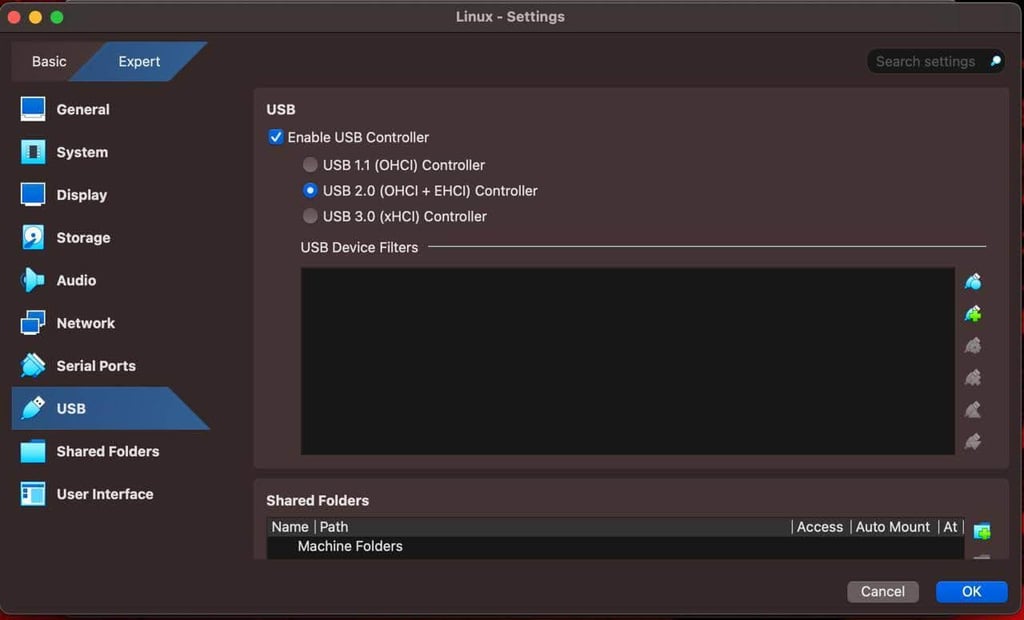1024x620 pixels.
Task: Click the remove USB filter icon
Action: tap(973, 378)
